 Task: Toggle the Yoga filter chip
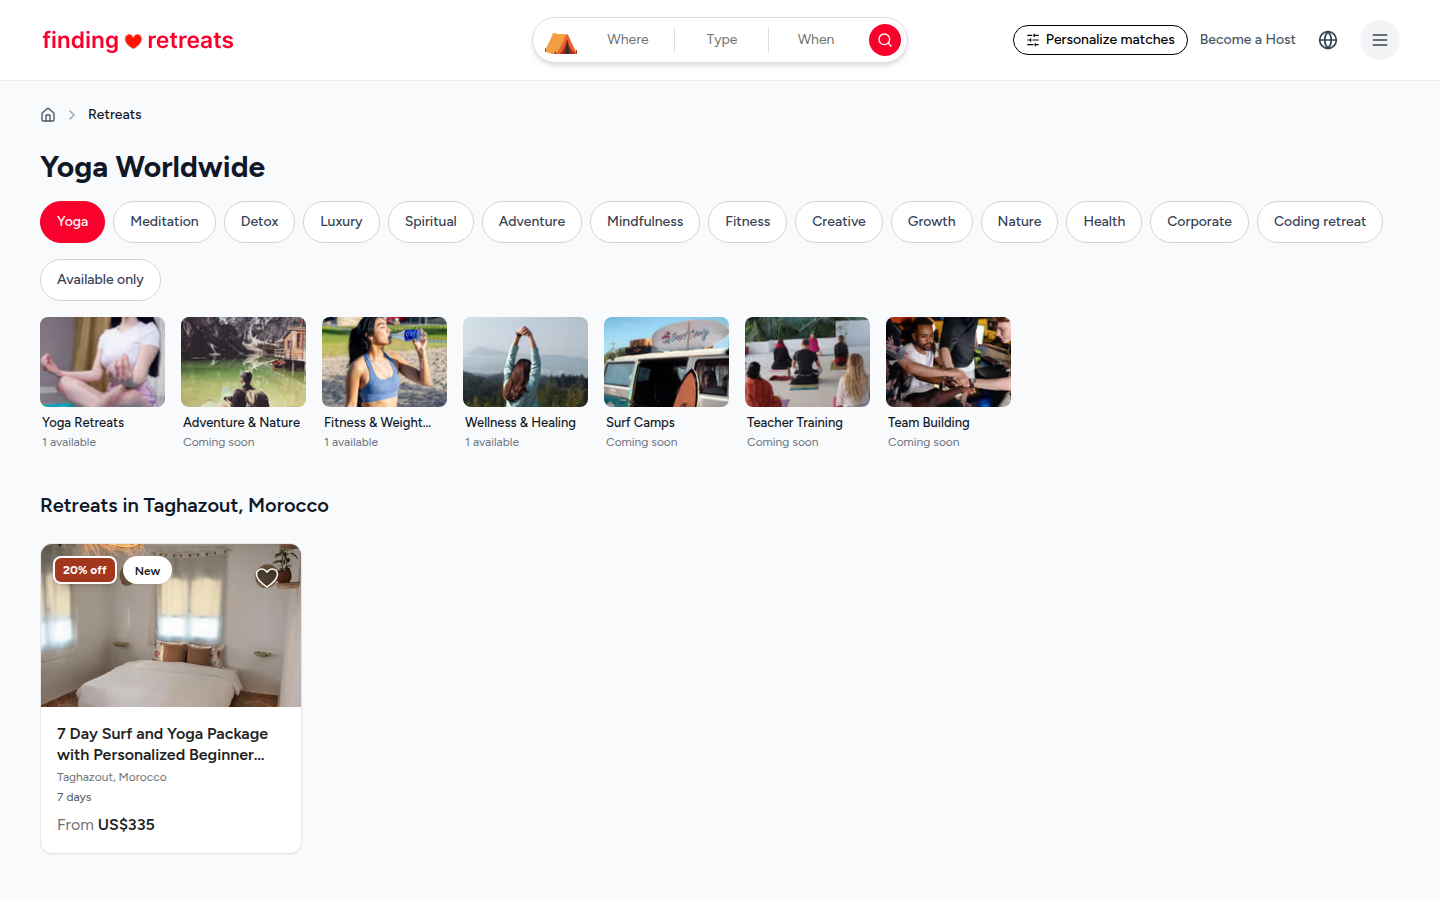72,222
